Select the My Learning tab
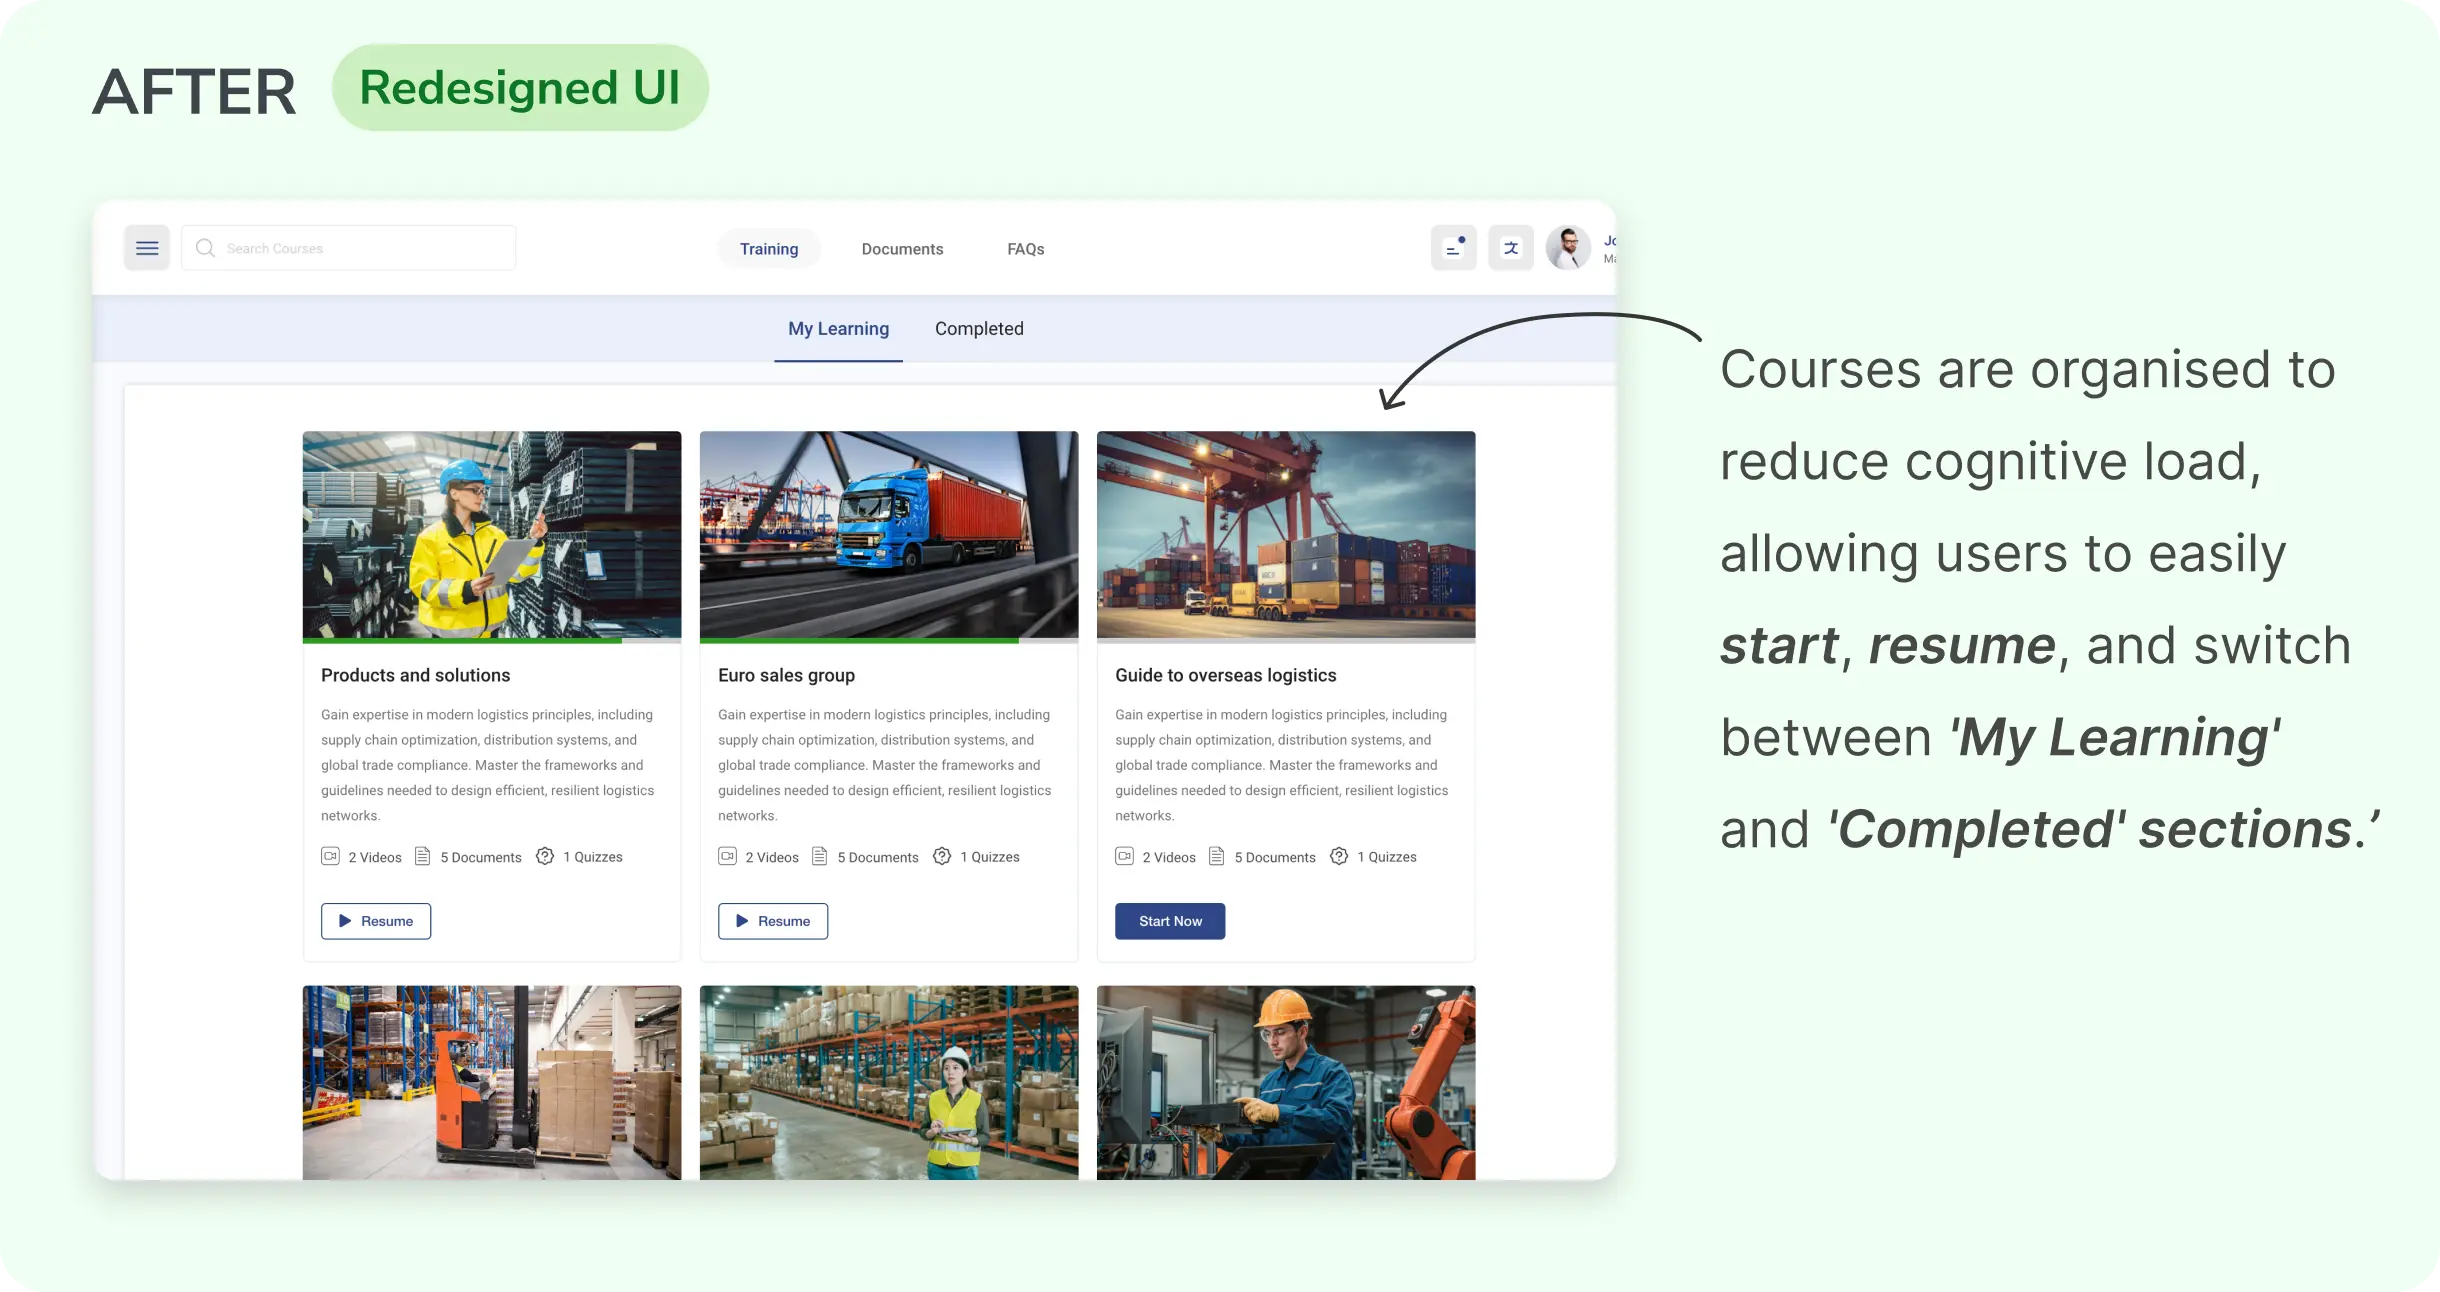Viewport: 2440px width, 1292px height. [x=838, y=329]
